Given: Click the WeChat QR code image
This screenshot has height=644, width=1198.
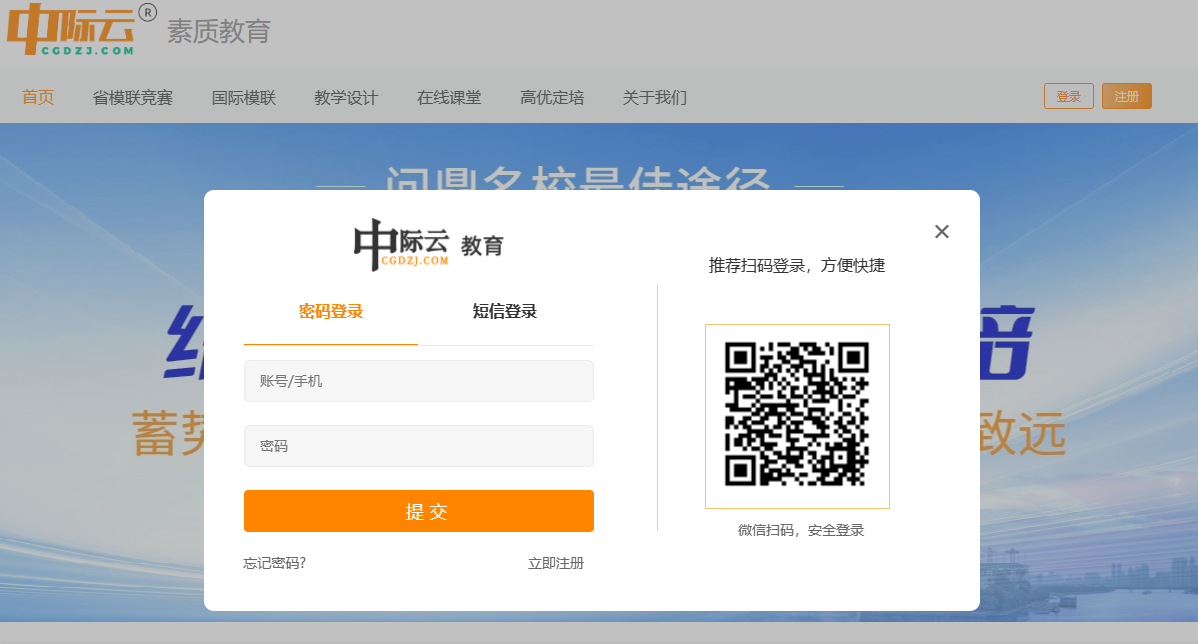Looking at the screenshot, I should (x=797, y=415).
